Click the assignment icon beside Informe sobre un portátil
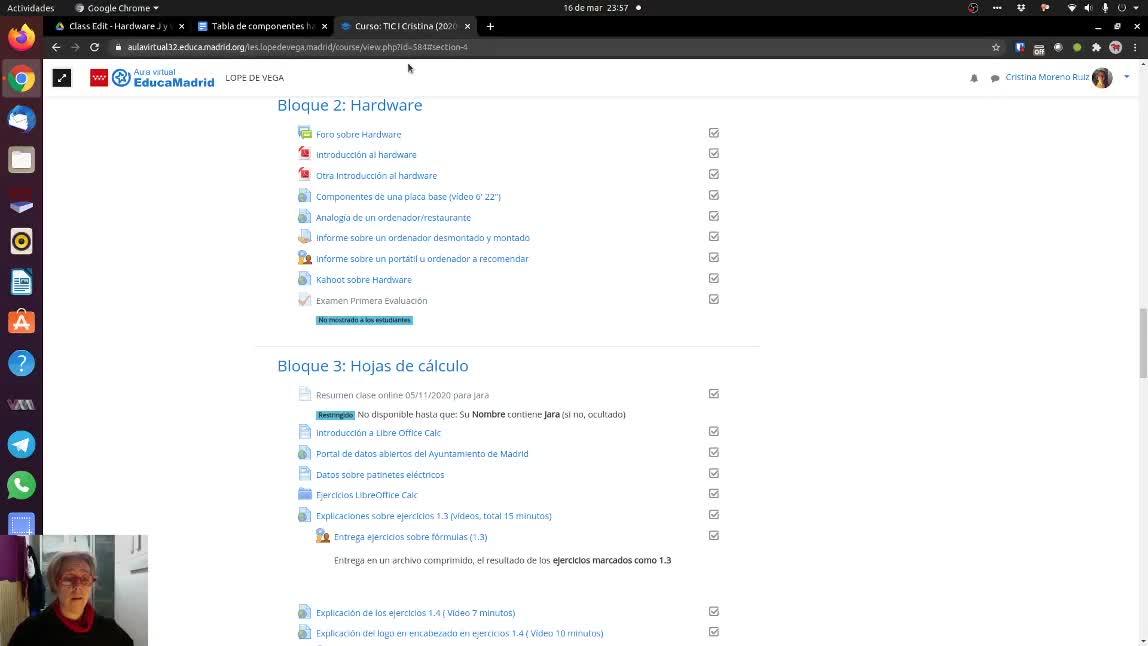 305,258
